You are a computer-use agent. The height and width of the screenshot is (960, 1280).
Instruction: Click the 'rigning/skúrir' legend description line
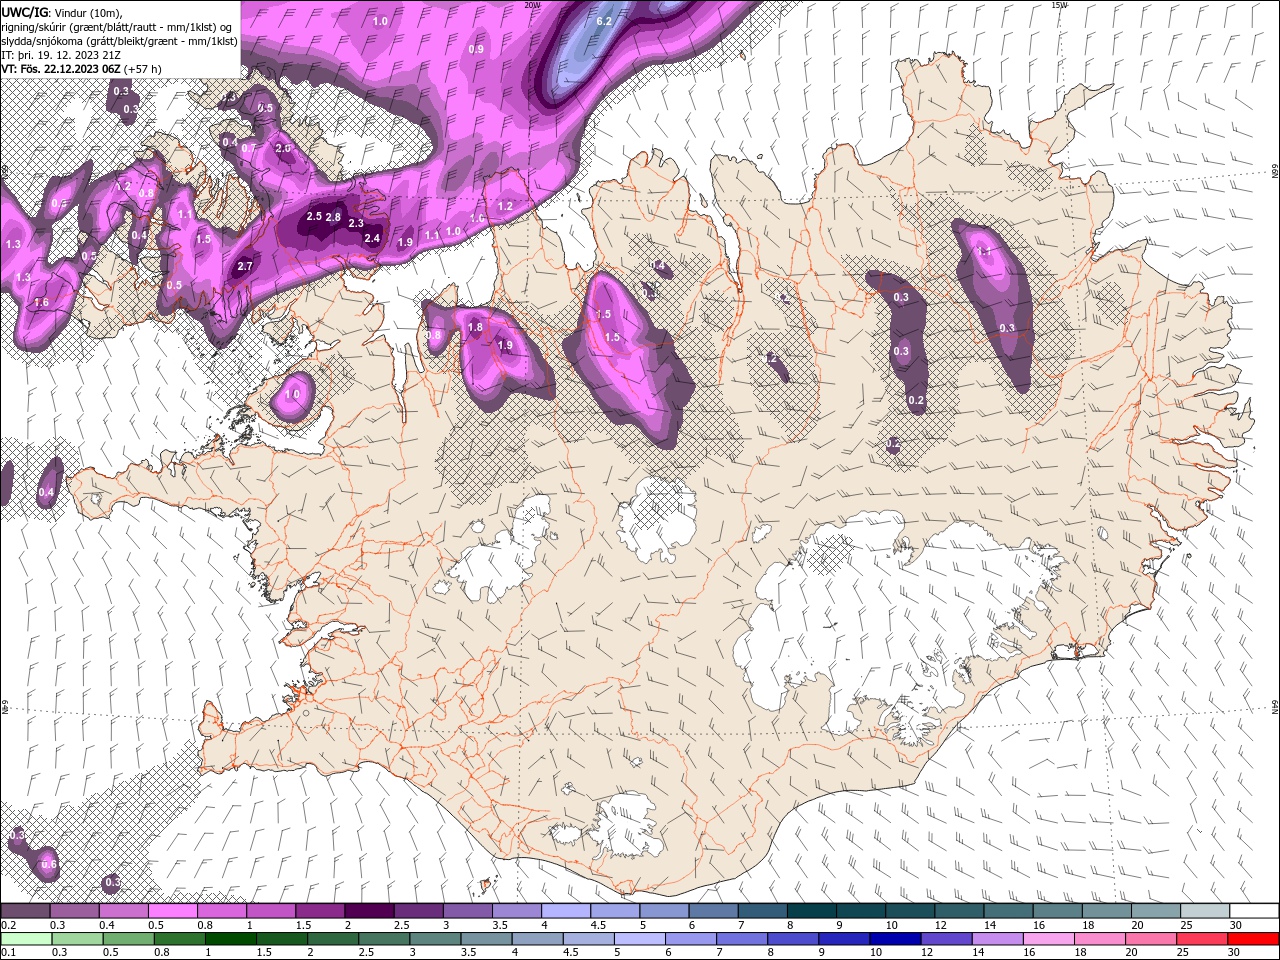pyautogui.click(x=117, y=27)
